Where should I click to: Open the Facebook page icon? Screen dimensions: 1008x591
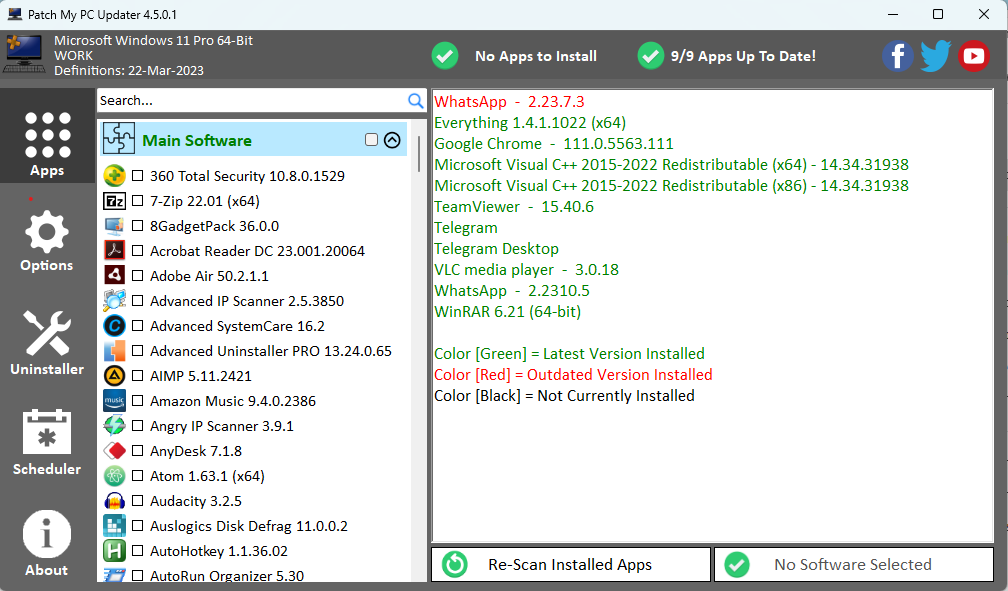[897, 56]
